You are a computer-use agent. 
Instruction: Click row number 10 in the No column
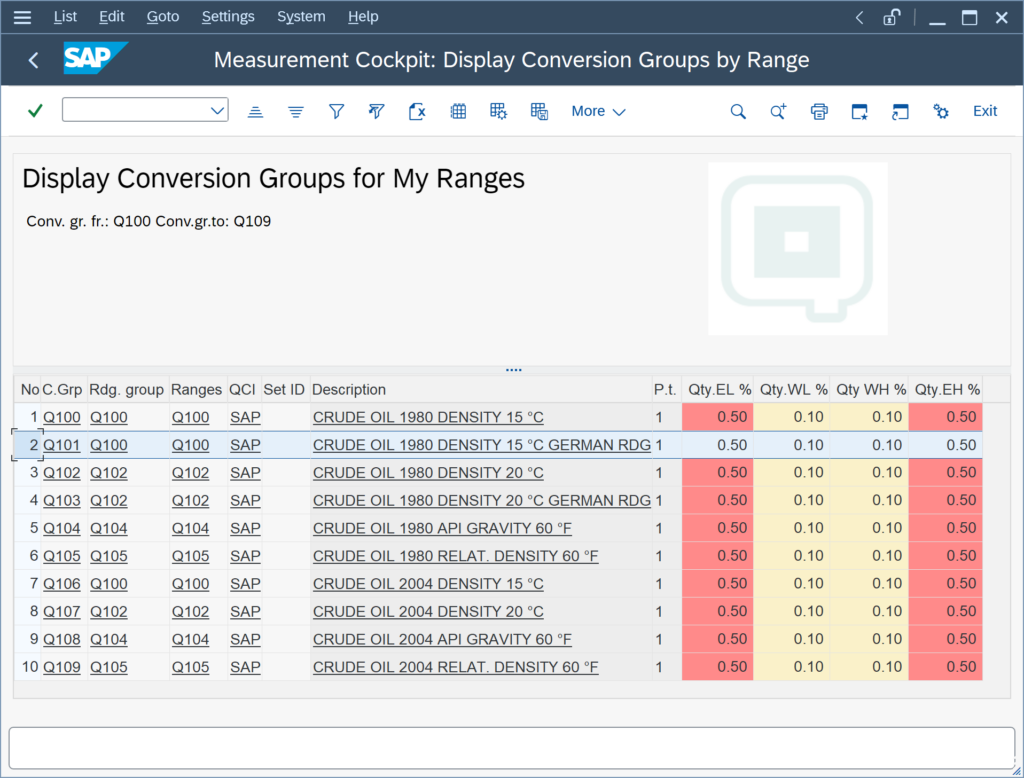pyautogui.click(x=30, y=667)
